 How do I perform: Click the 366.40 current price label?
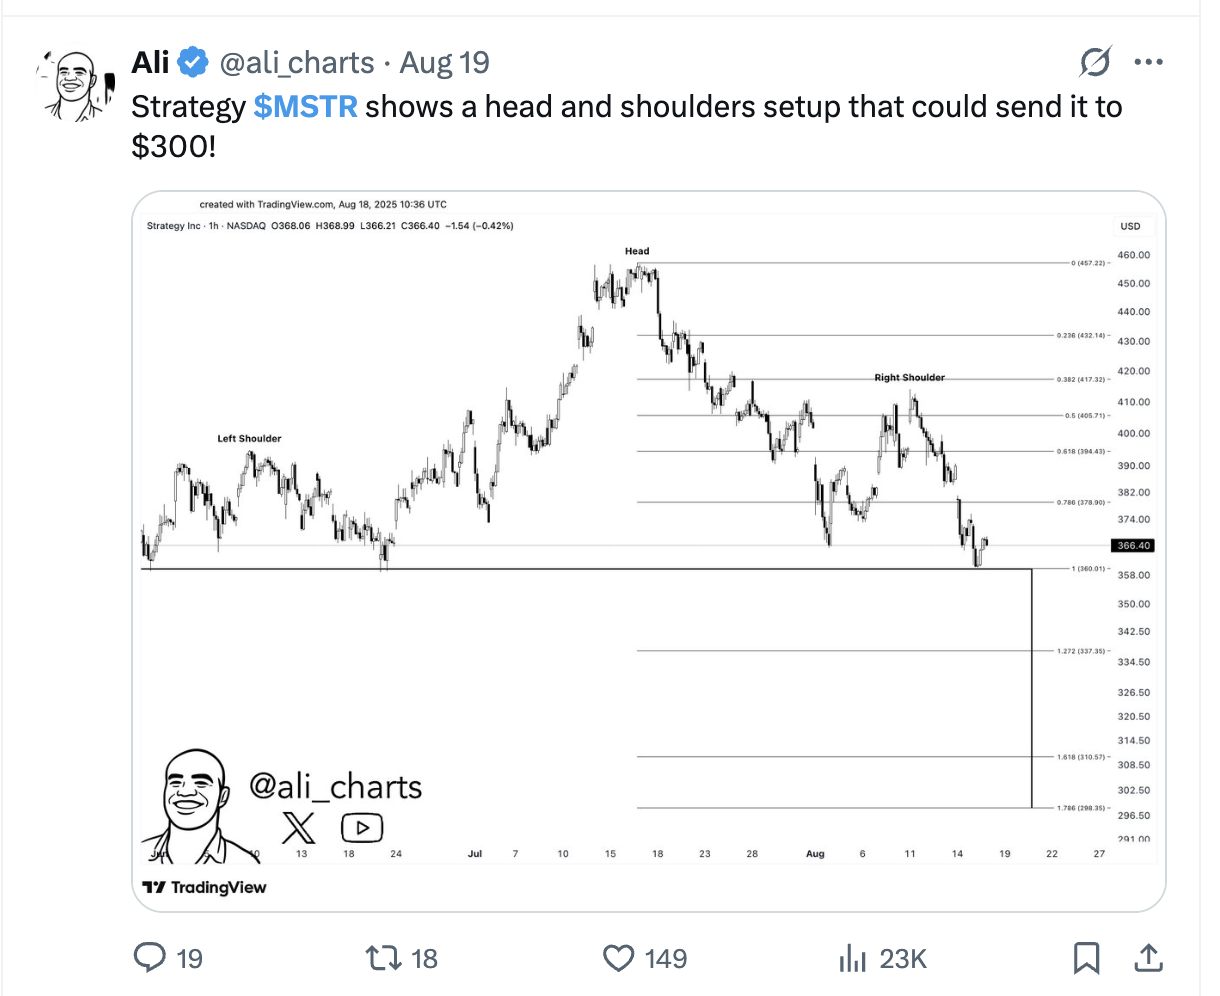point(1133,546)
